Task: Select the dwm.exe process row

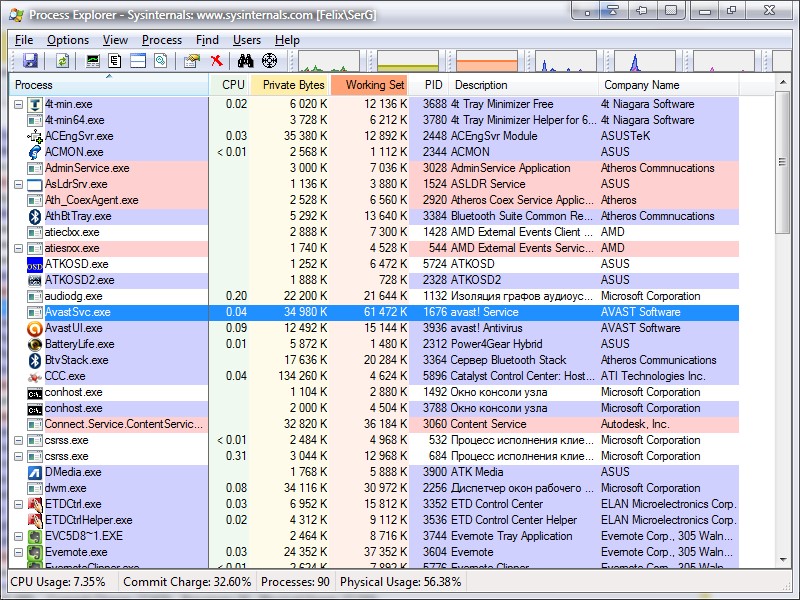Action: 374,488
